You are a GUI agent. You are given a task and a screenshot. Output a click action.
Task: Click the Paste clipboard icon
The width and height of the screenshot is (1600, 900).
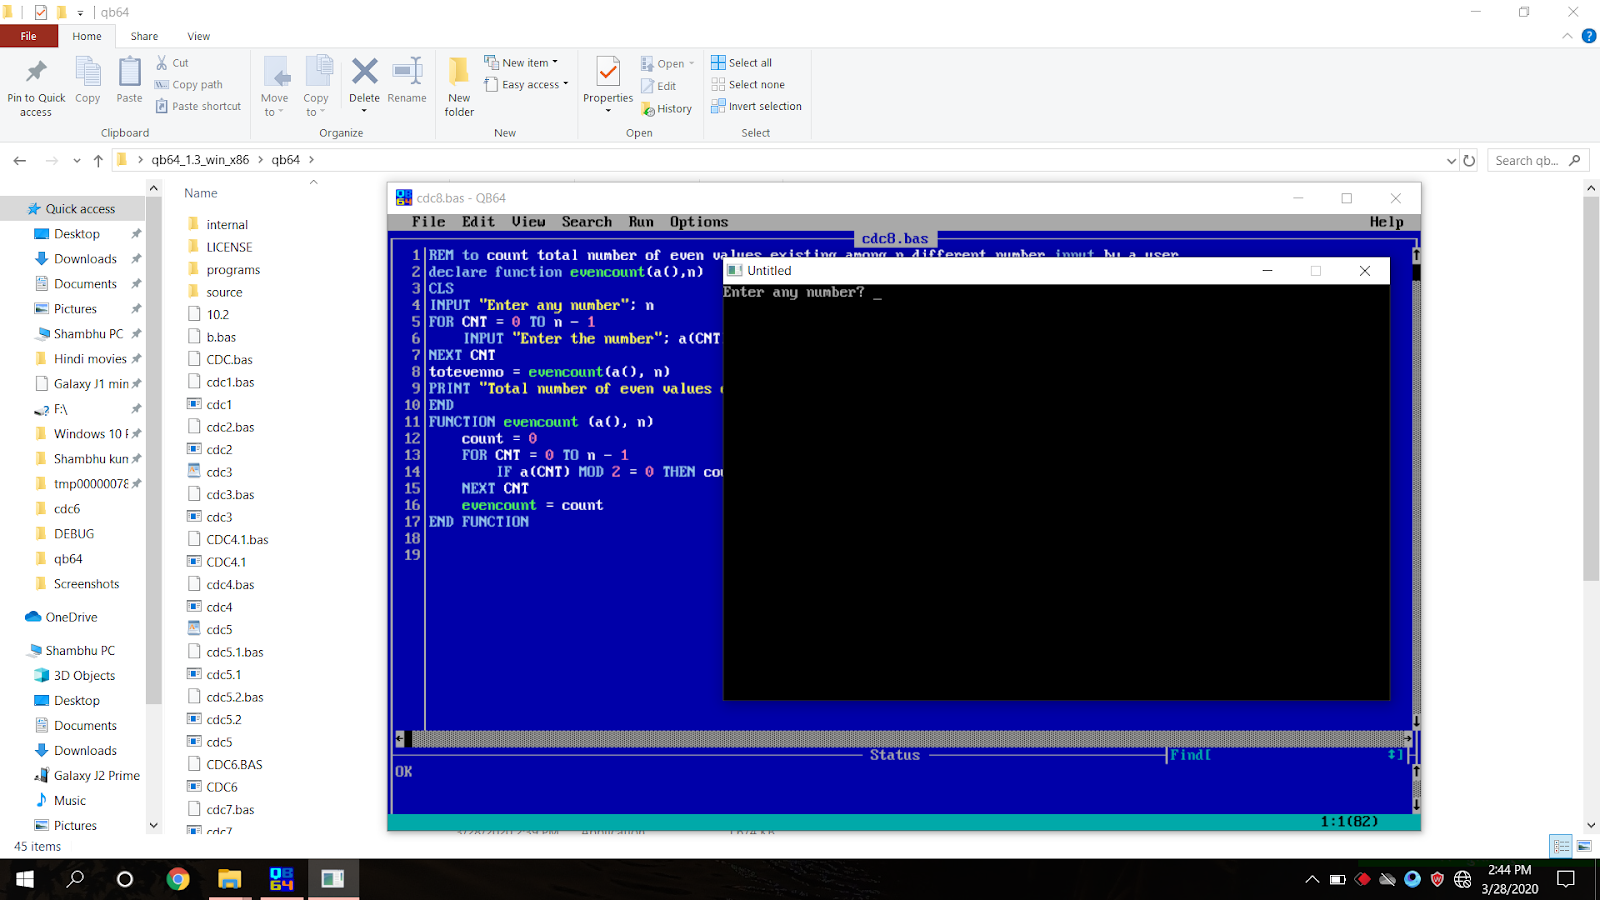129,73
